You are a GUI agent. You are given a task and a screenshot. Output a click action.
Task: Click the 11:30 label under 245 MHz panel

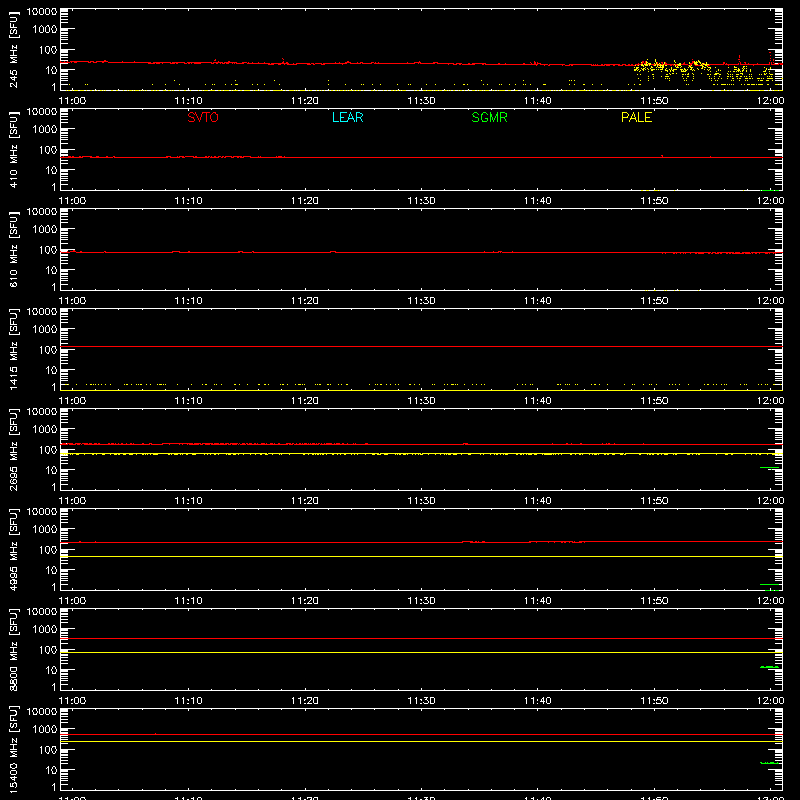421,101
